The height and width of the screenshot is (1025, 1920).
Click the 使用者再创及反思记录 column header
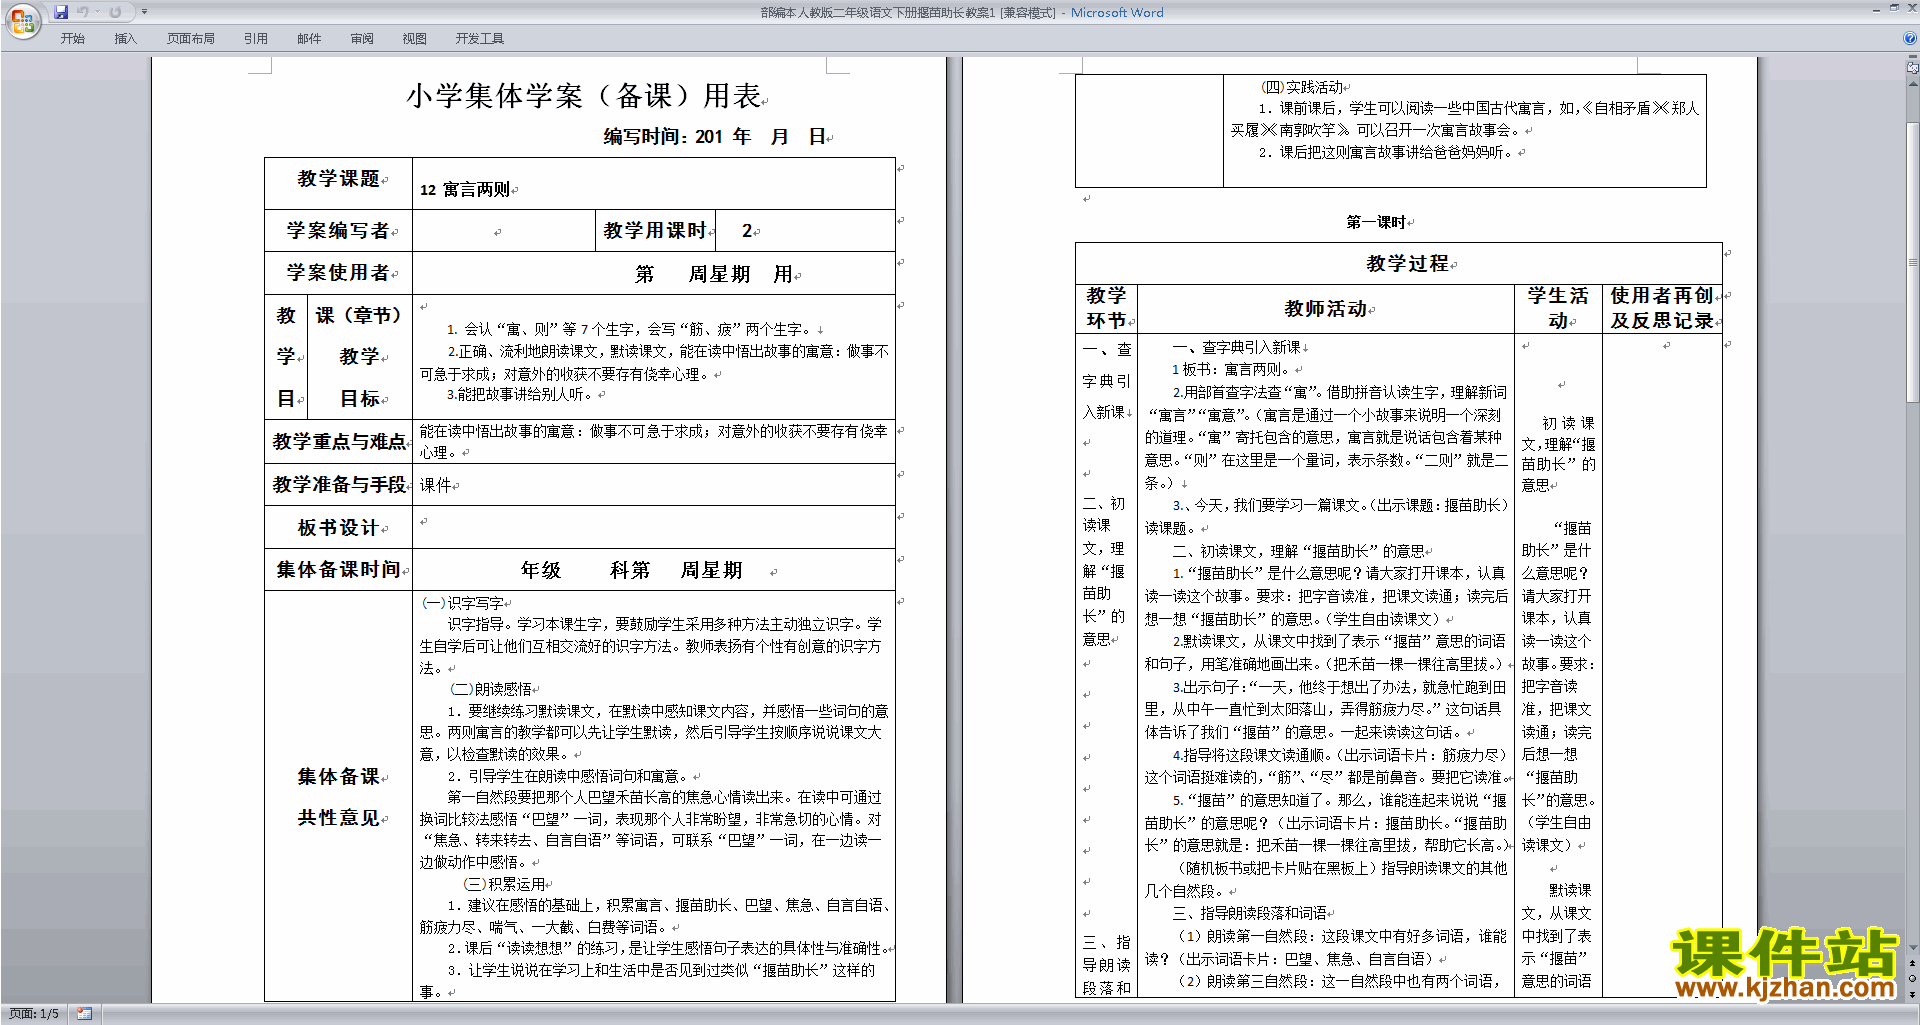[x=1662, y=308]
